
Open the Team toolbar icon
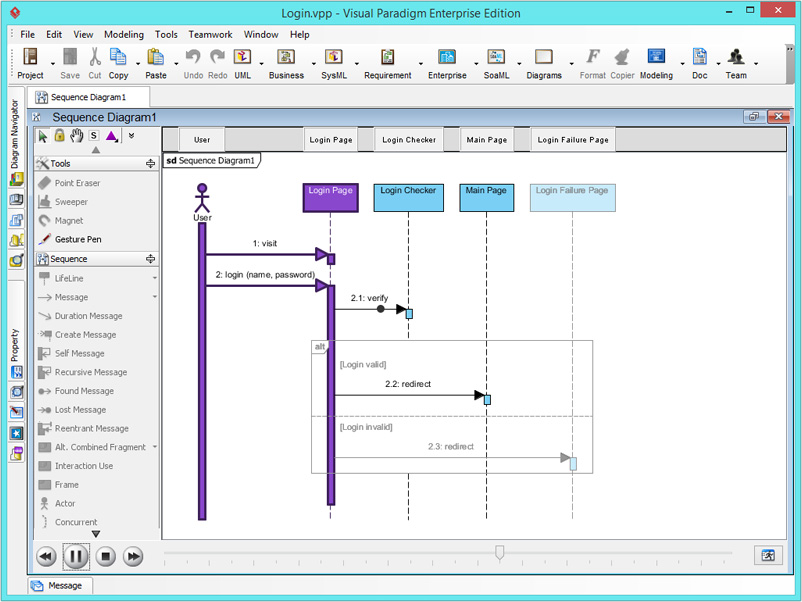point(736,56)
